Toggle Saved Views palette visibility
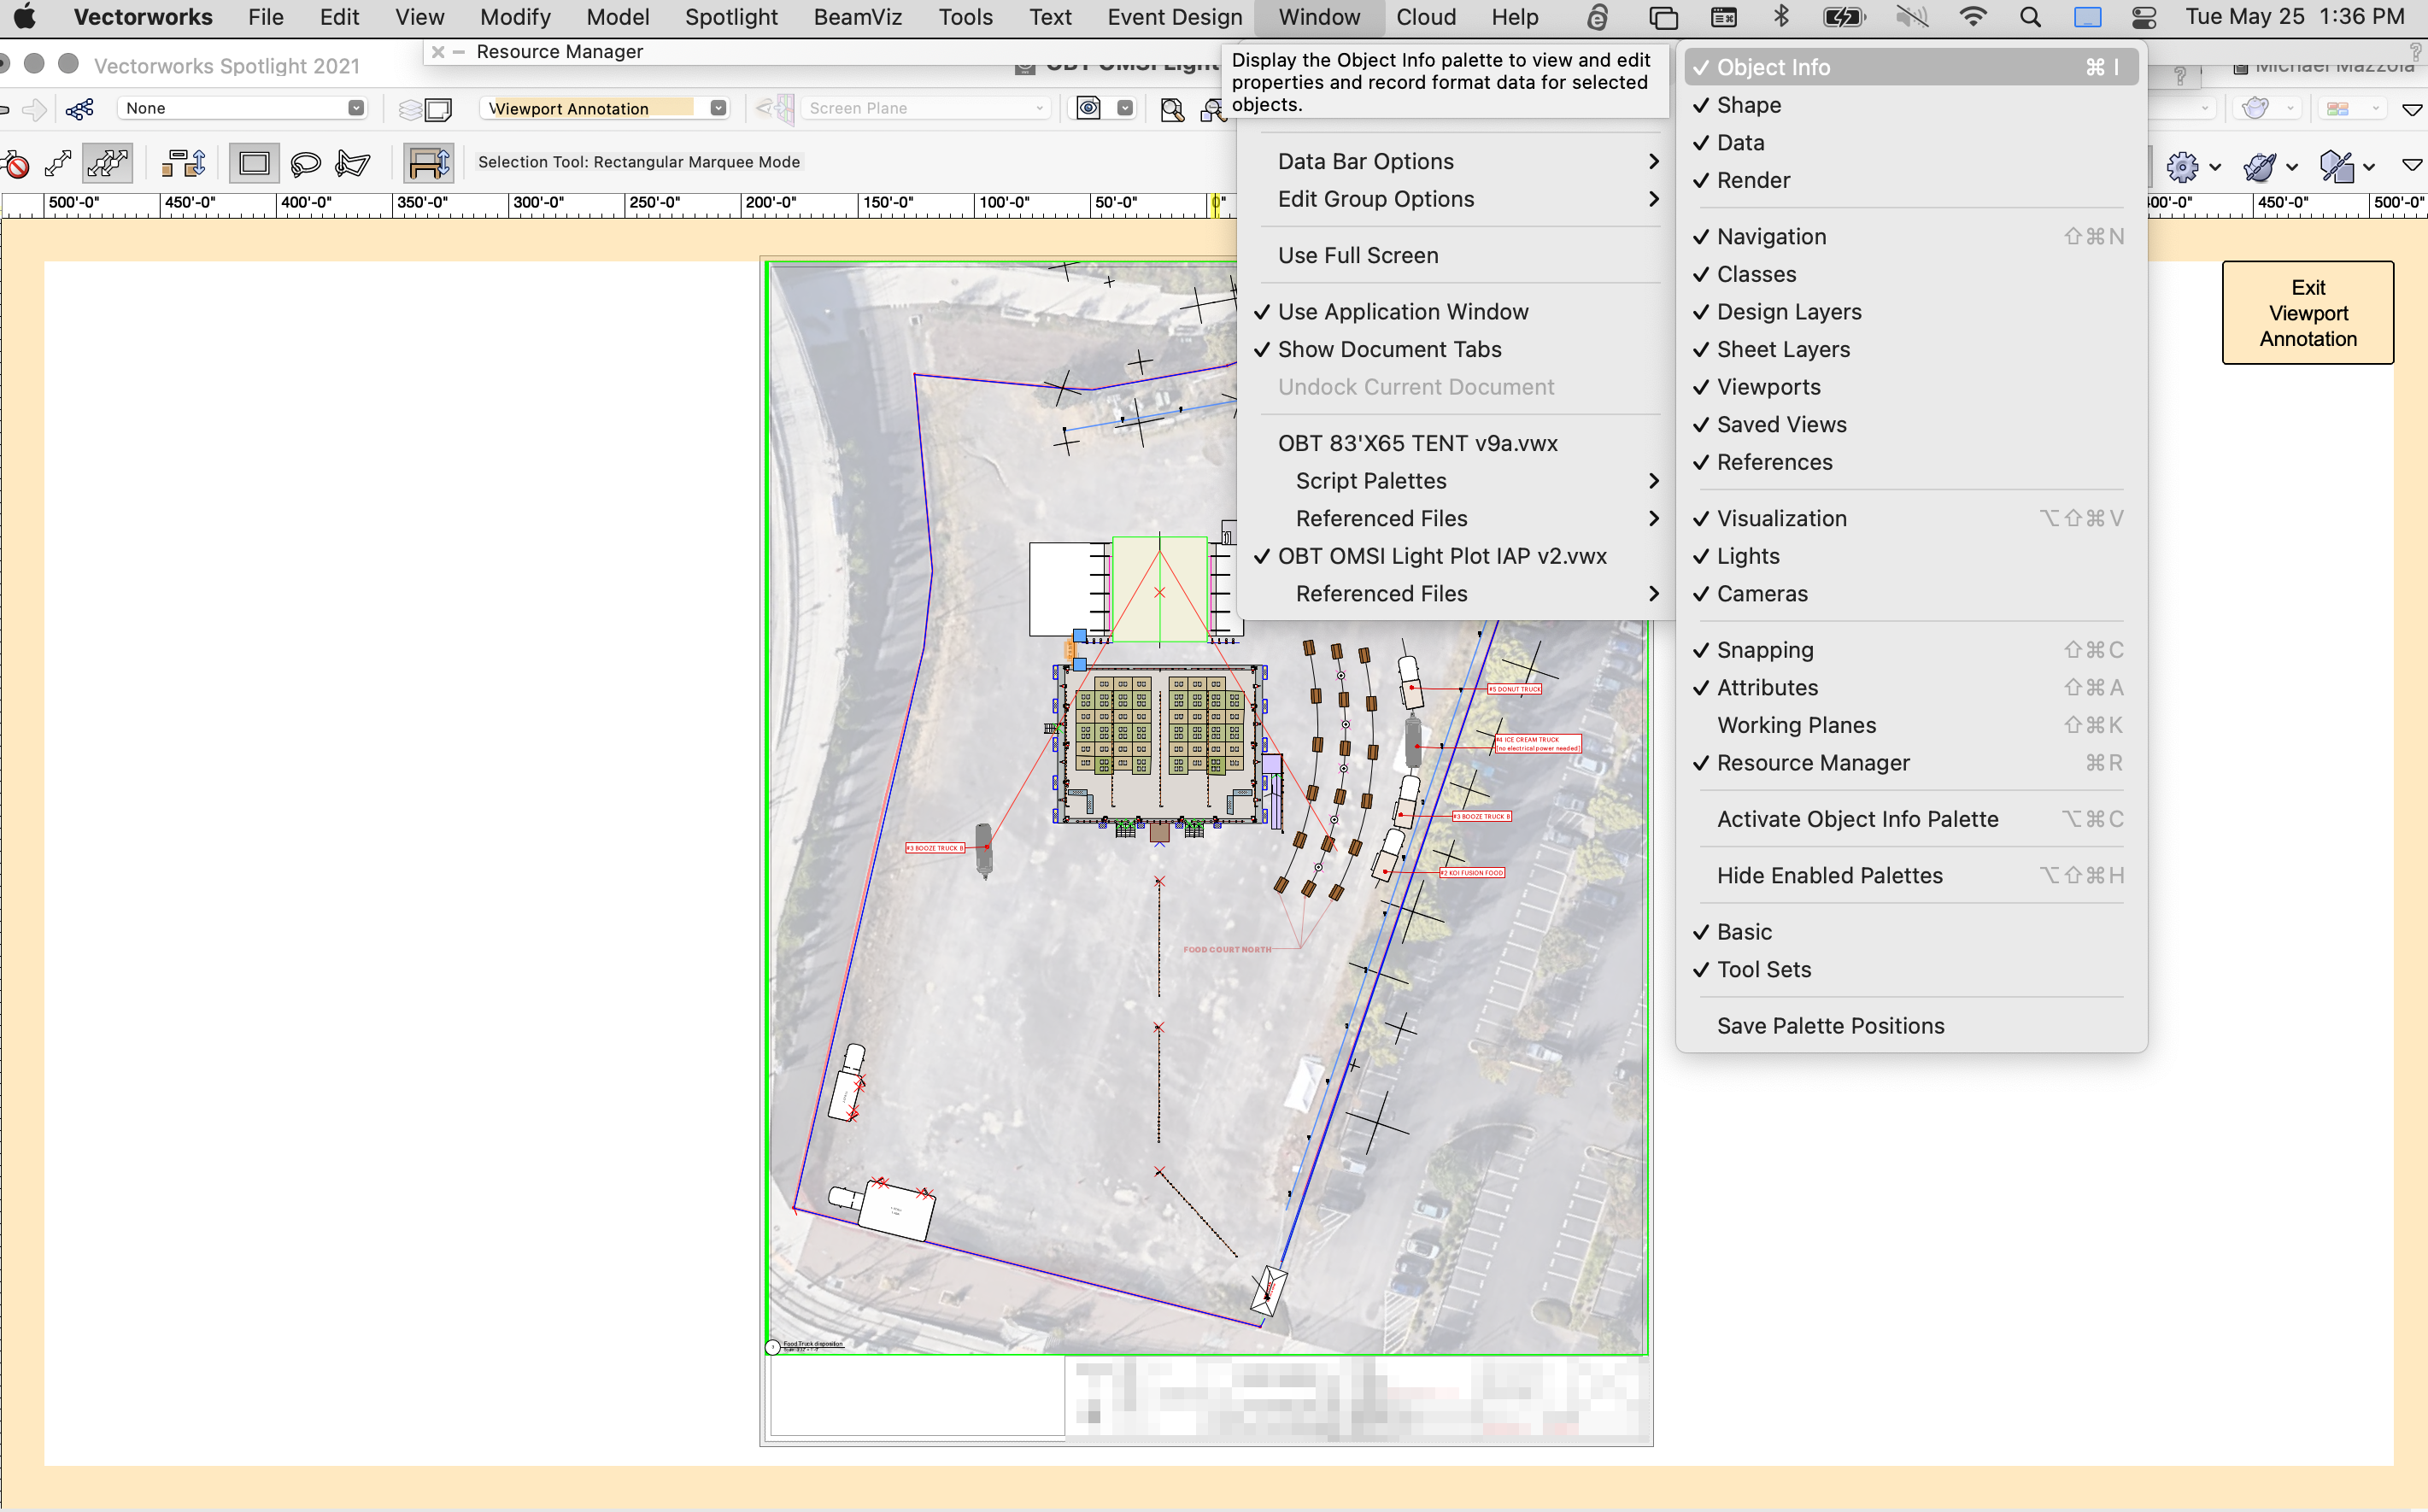Screen dimensions: 2428x1512 [x=1781, y=424]
